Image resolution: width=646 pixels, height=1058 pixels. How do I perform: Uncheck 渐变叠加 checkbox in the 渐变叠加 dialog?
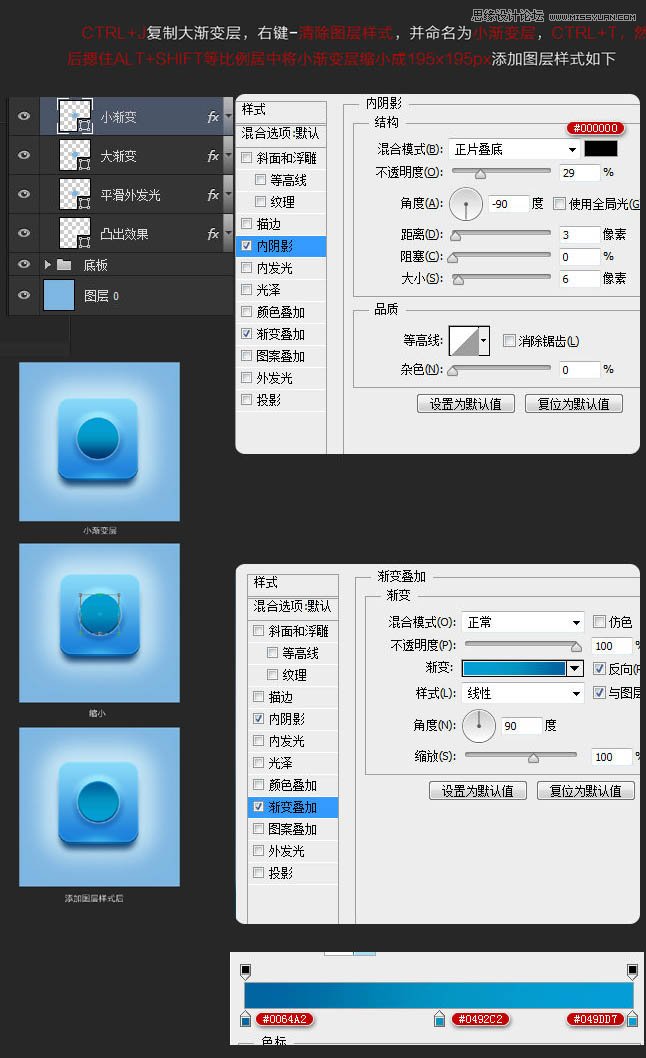258,806
